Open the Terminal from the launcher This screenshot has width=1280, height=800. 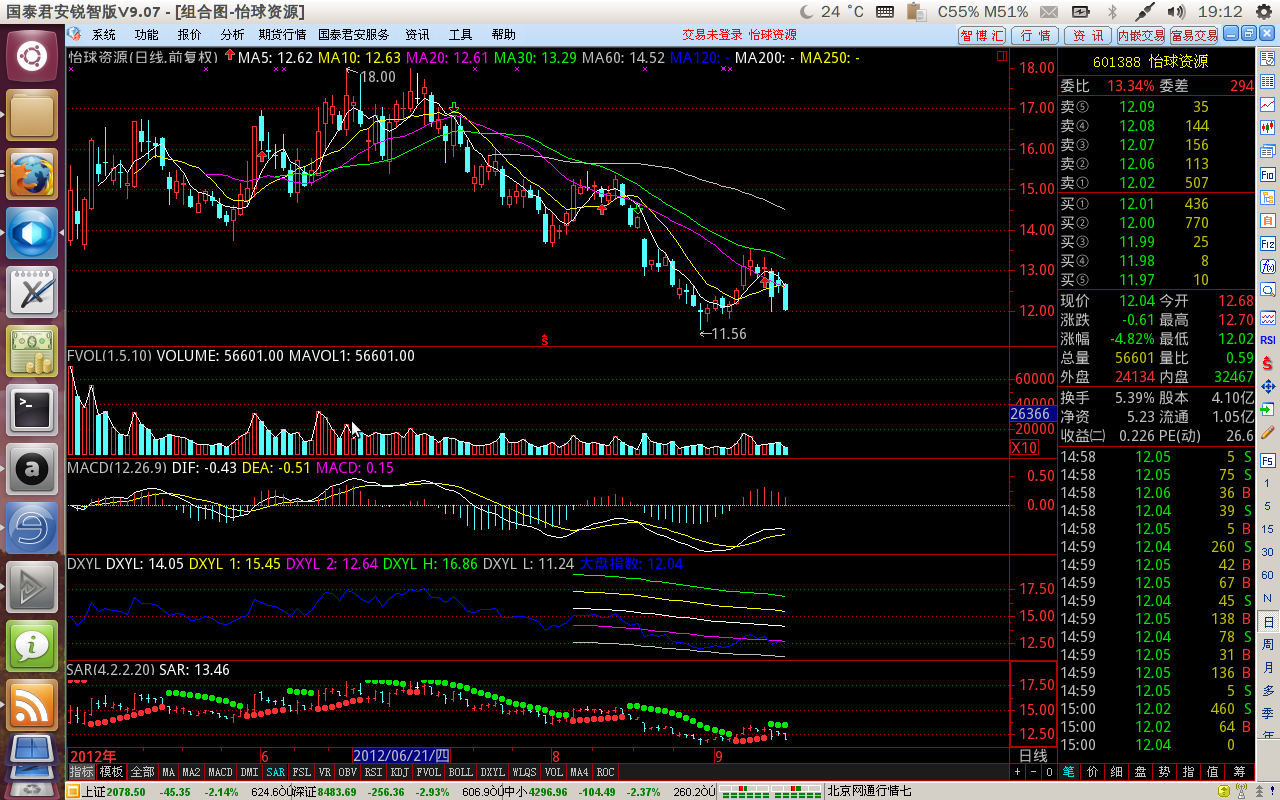[x=33, y=409]
